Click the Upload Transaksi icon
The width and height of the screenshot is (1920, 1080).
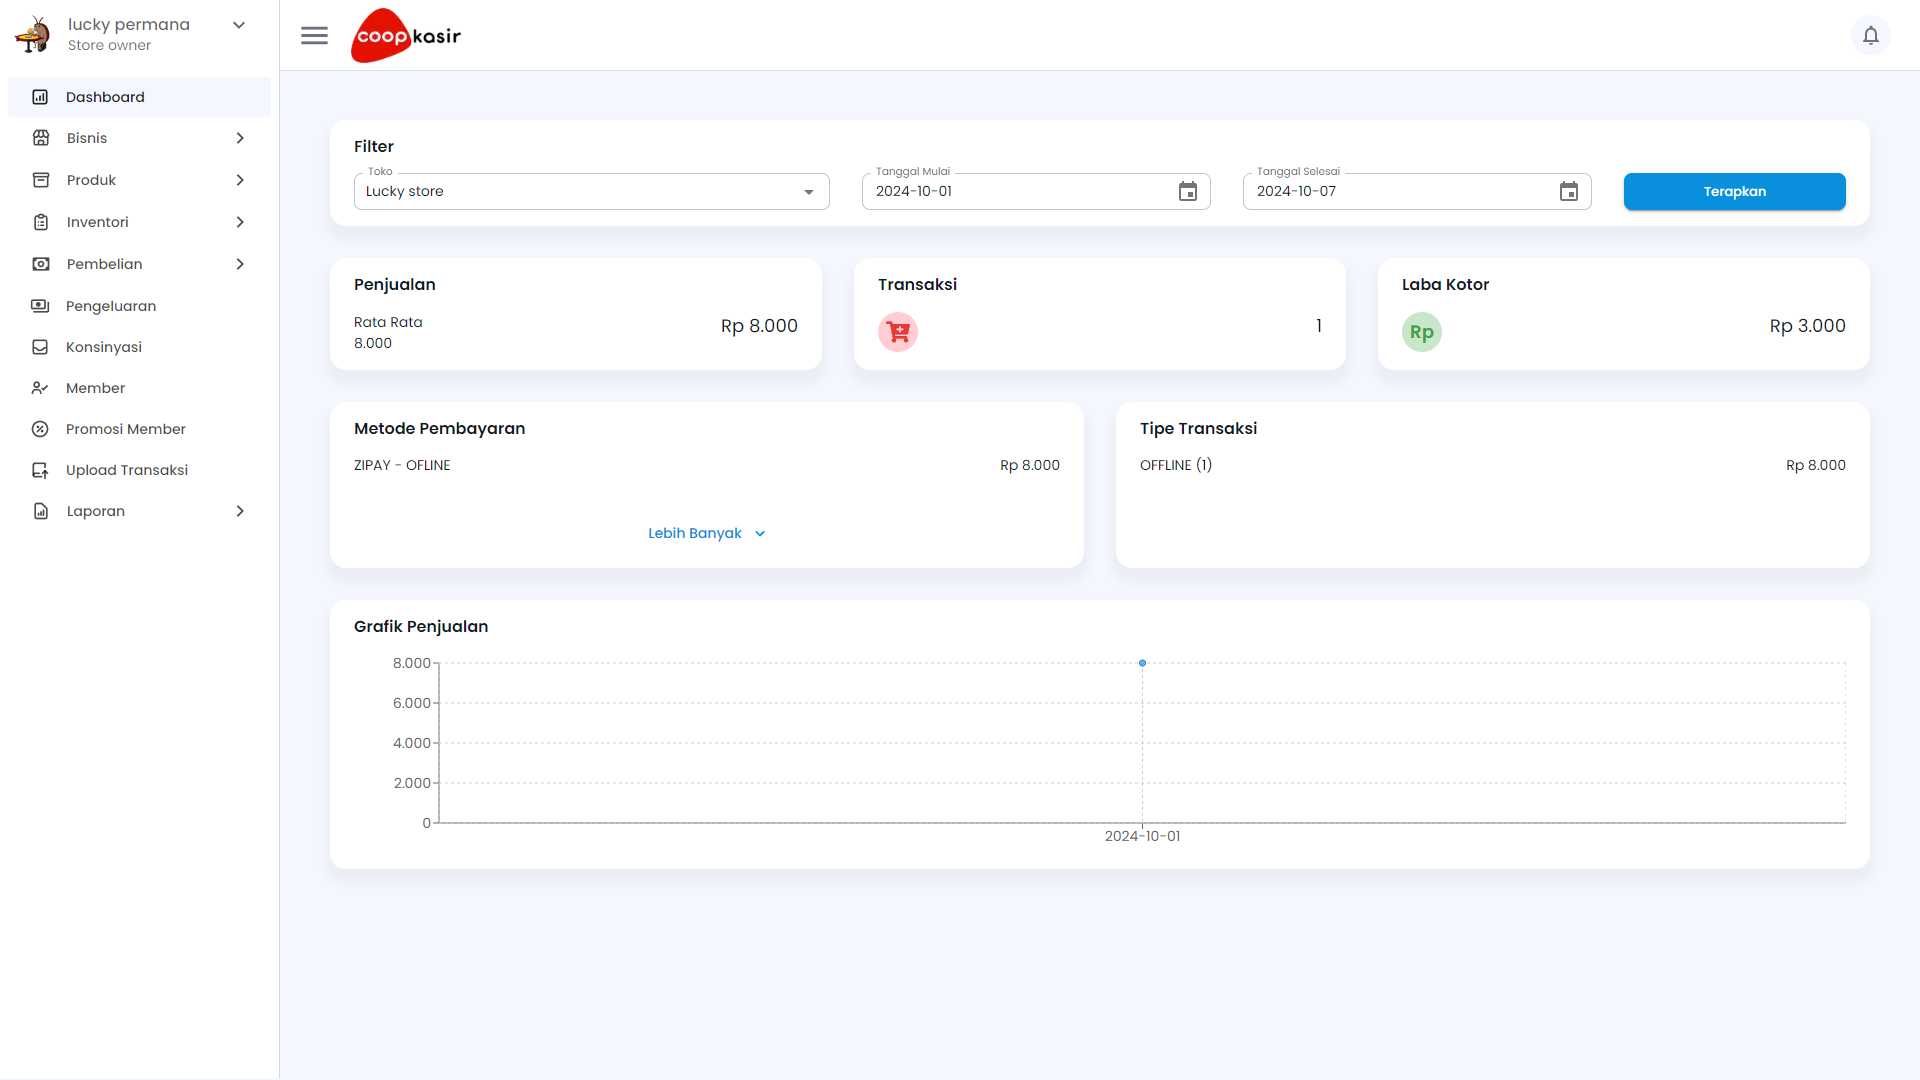pyautogui.click(x=40, y=470)
